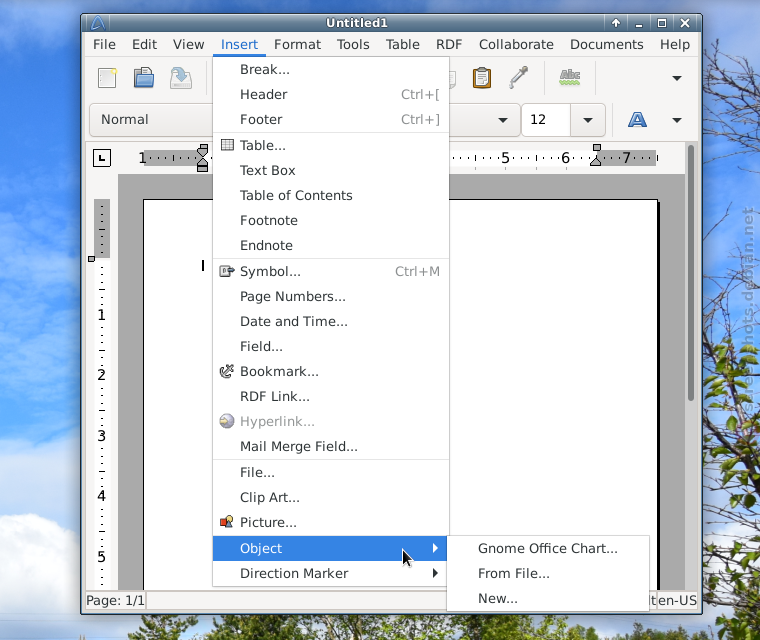Open the Table menu in menu bar
The height and width of the screenshot is (640, 760).
coord(403,45)
